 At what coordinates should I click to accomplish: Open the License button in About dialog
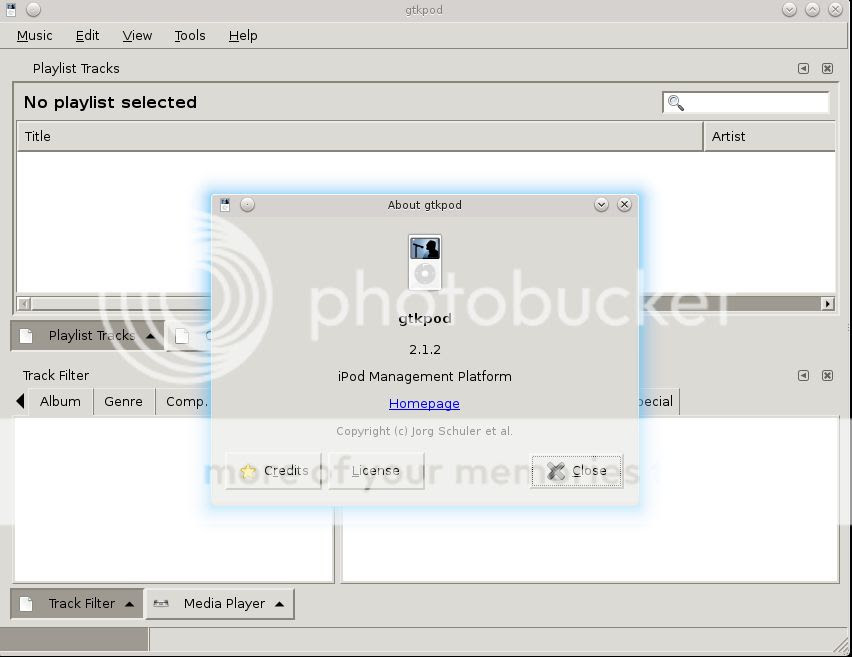(x=376, y=471)
